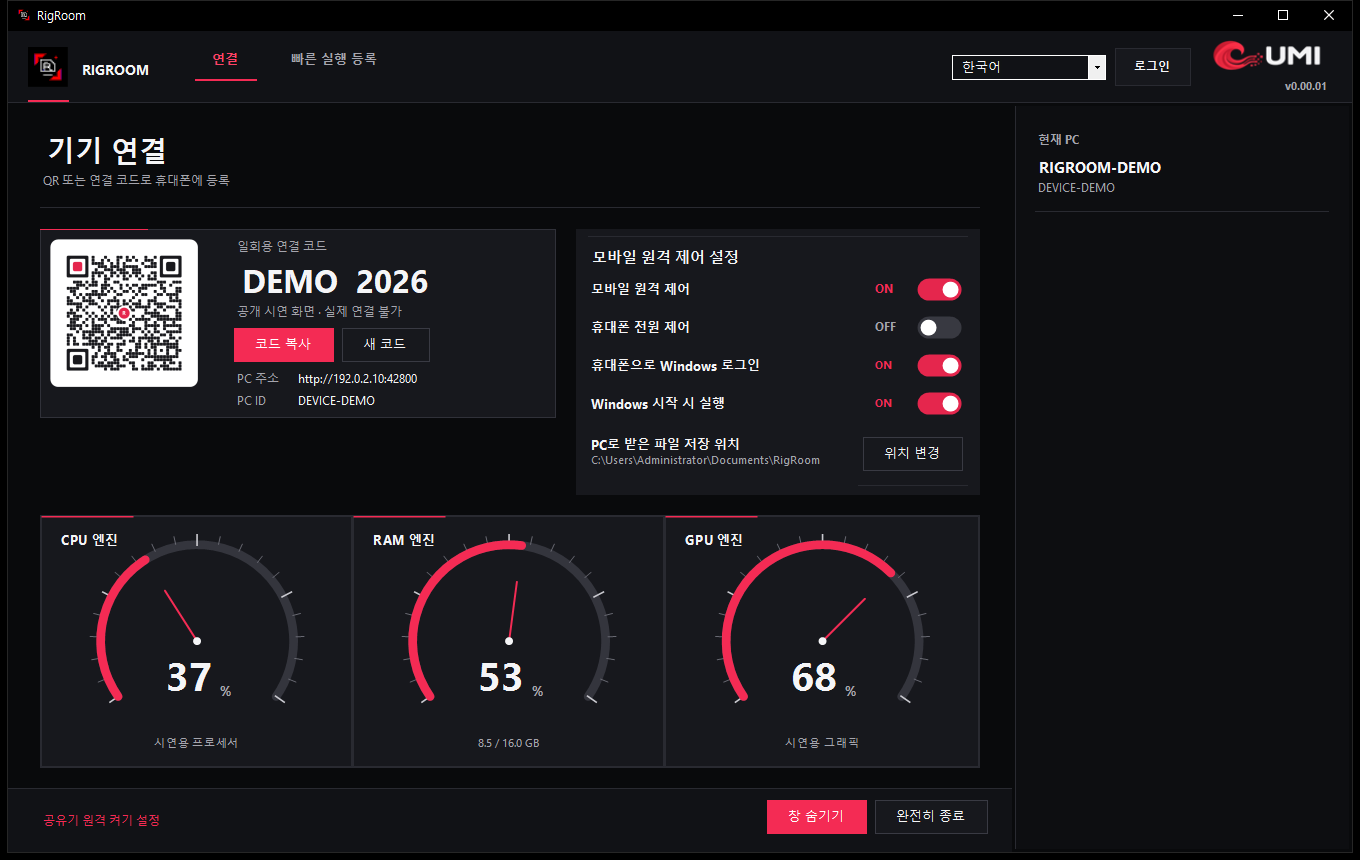Click the 시연용 그래픽 label
The height and width of the screenshot is (860, 1360).
(x=822, y=743)
